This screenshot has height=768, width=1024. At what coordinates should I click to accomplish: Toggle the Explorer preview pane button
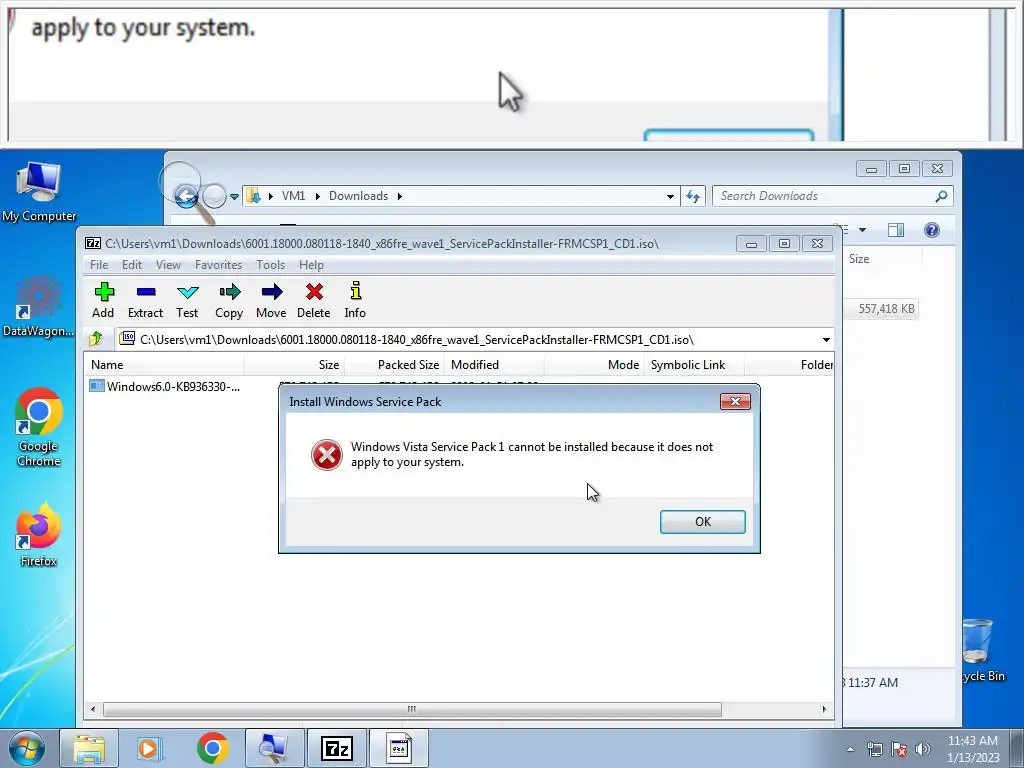click(896, 230)
